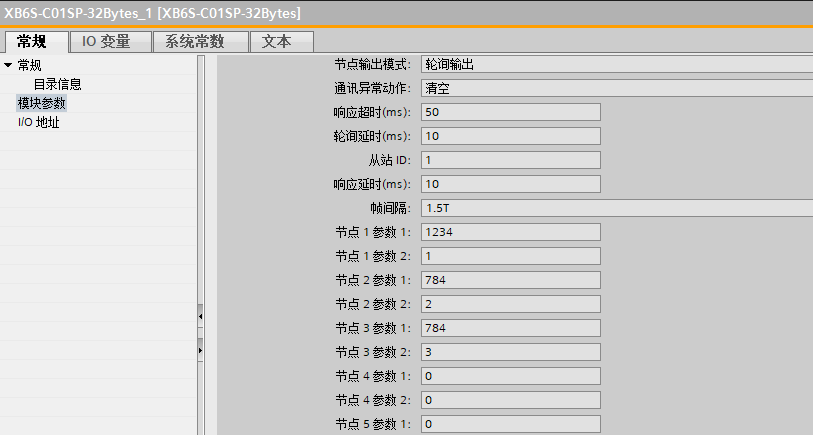Click the 轮询延时(ms) input field
The height and width of the screenshot is (435, 813).
point(510,136)
